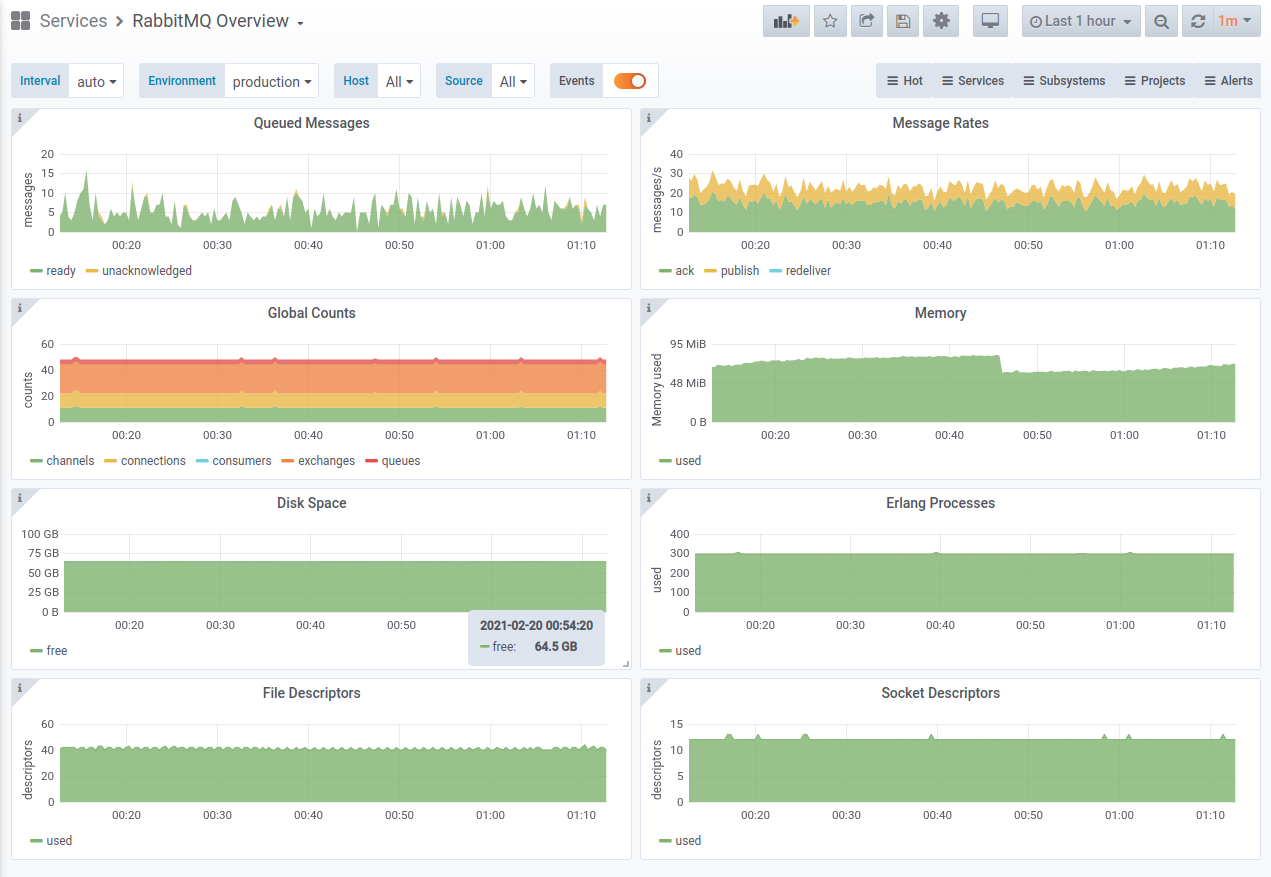Image resolution: width=1271 pixels, height=877 pixels.
Task: Save the dashboard using the floppy disk icon
Action: click(903, 21)
